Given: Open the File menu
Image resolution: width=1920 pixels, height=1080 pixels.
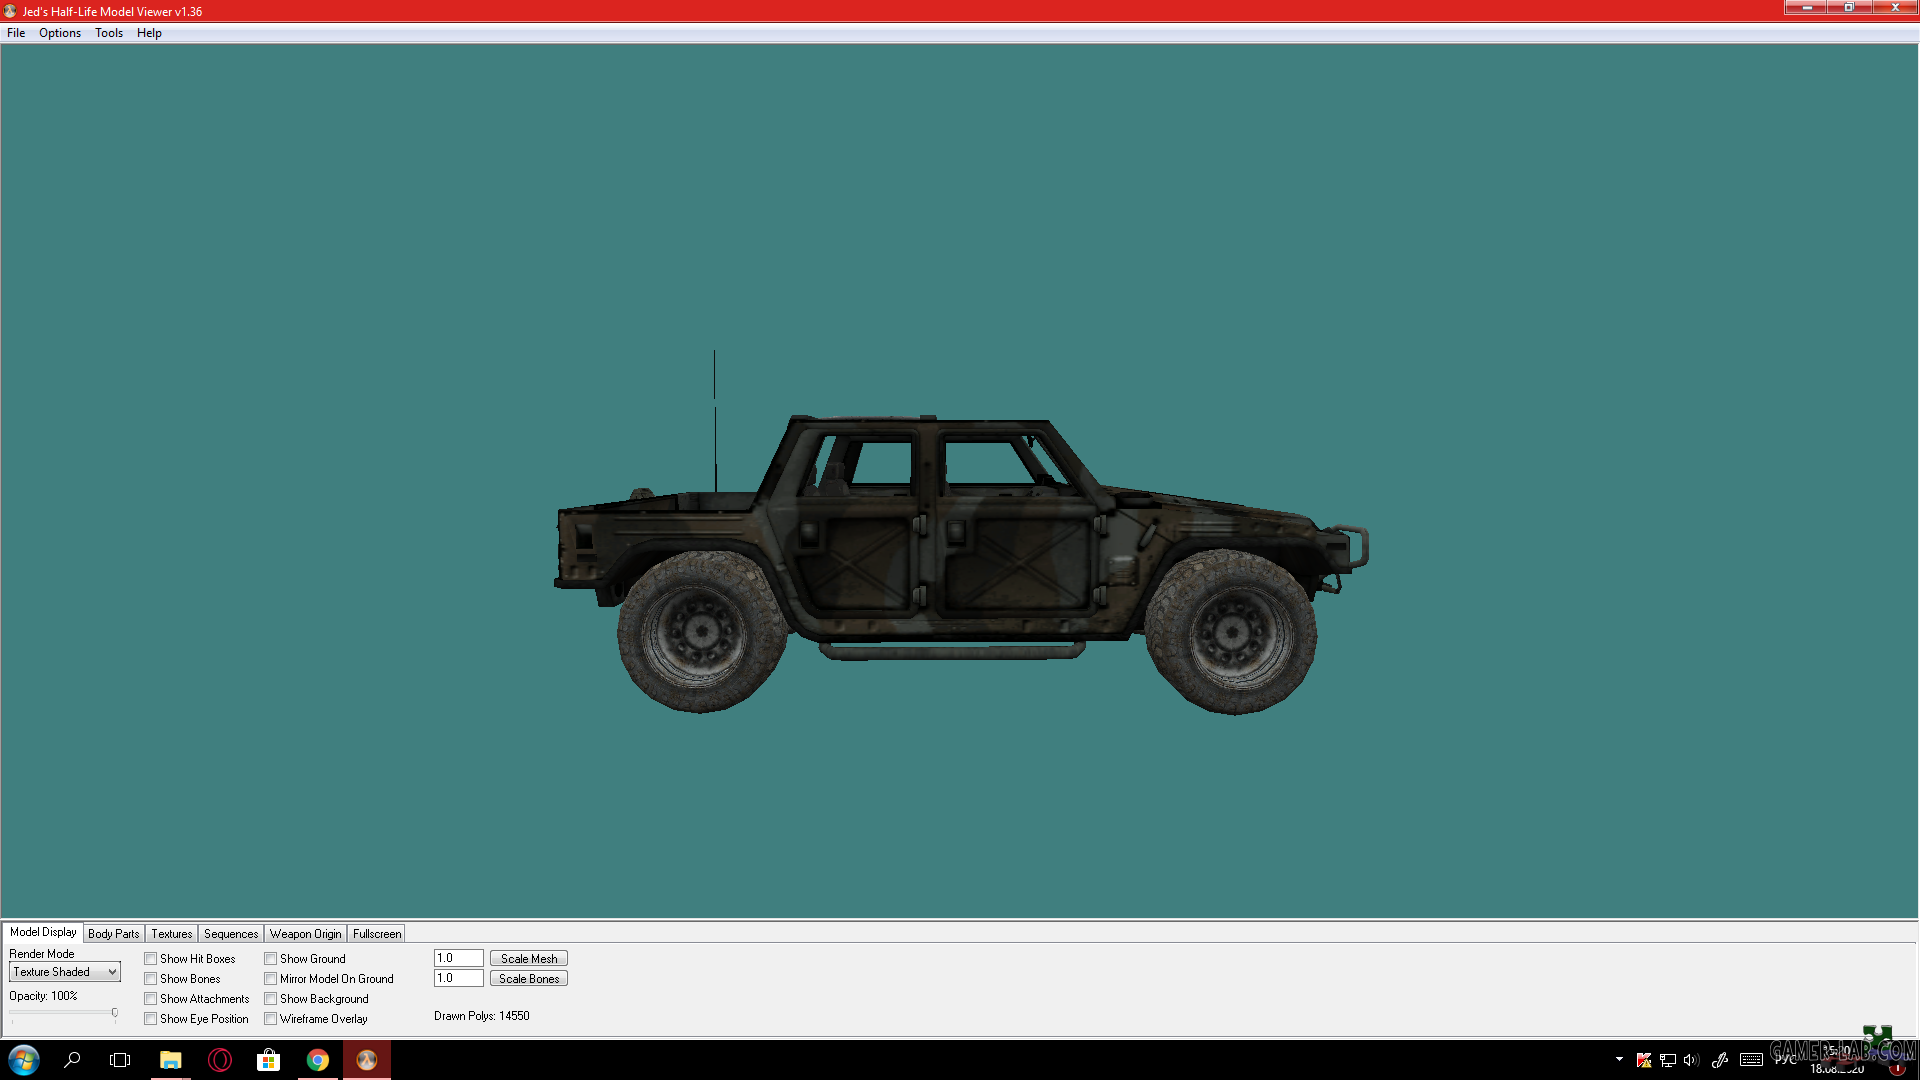Looking at the screenshot, I should click(16, 33).
